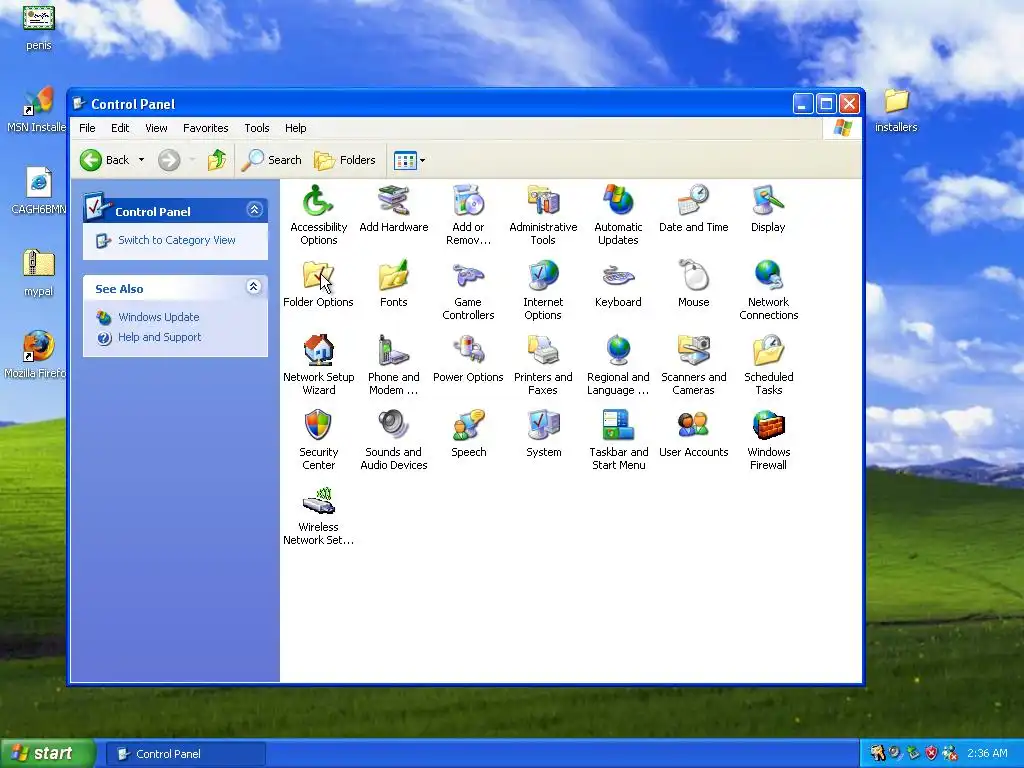Select Regional and Language options icon

click(x=618, y=364)
